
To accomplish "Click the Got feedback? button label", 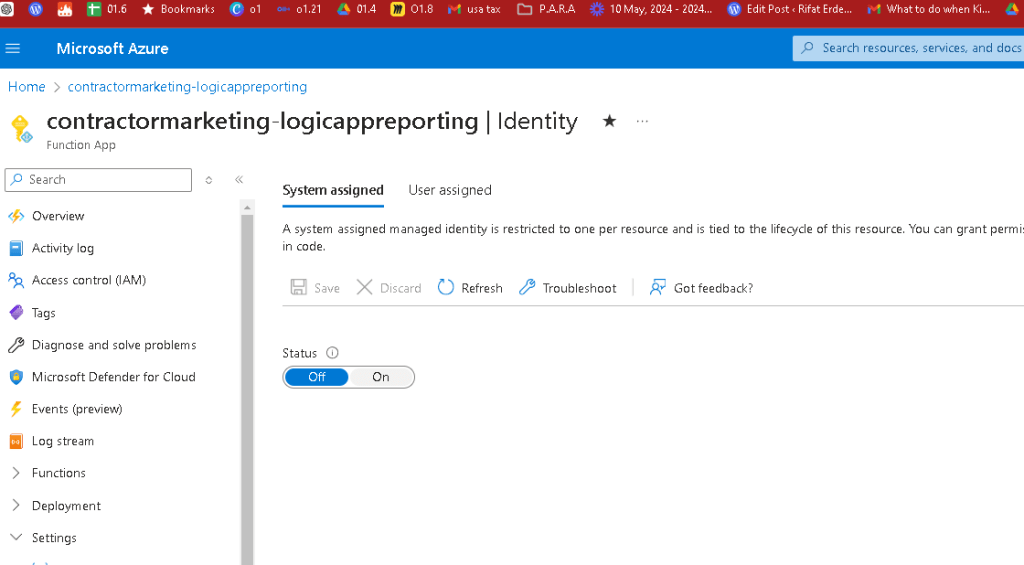I will pyautogui.click(x=713, y=288).
